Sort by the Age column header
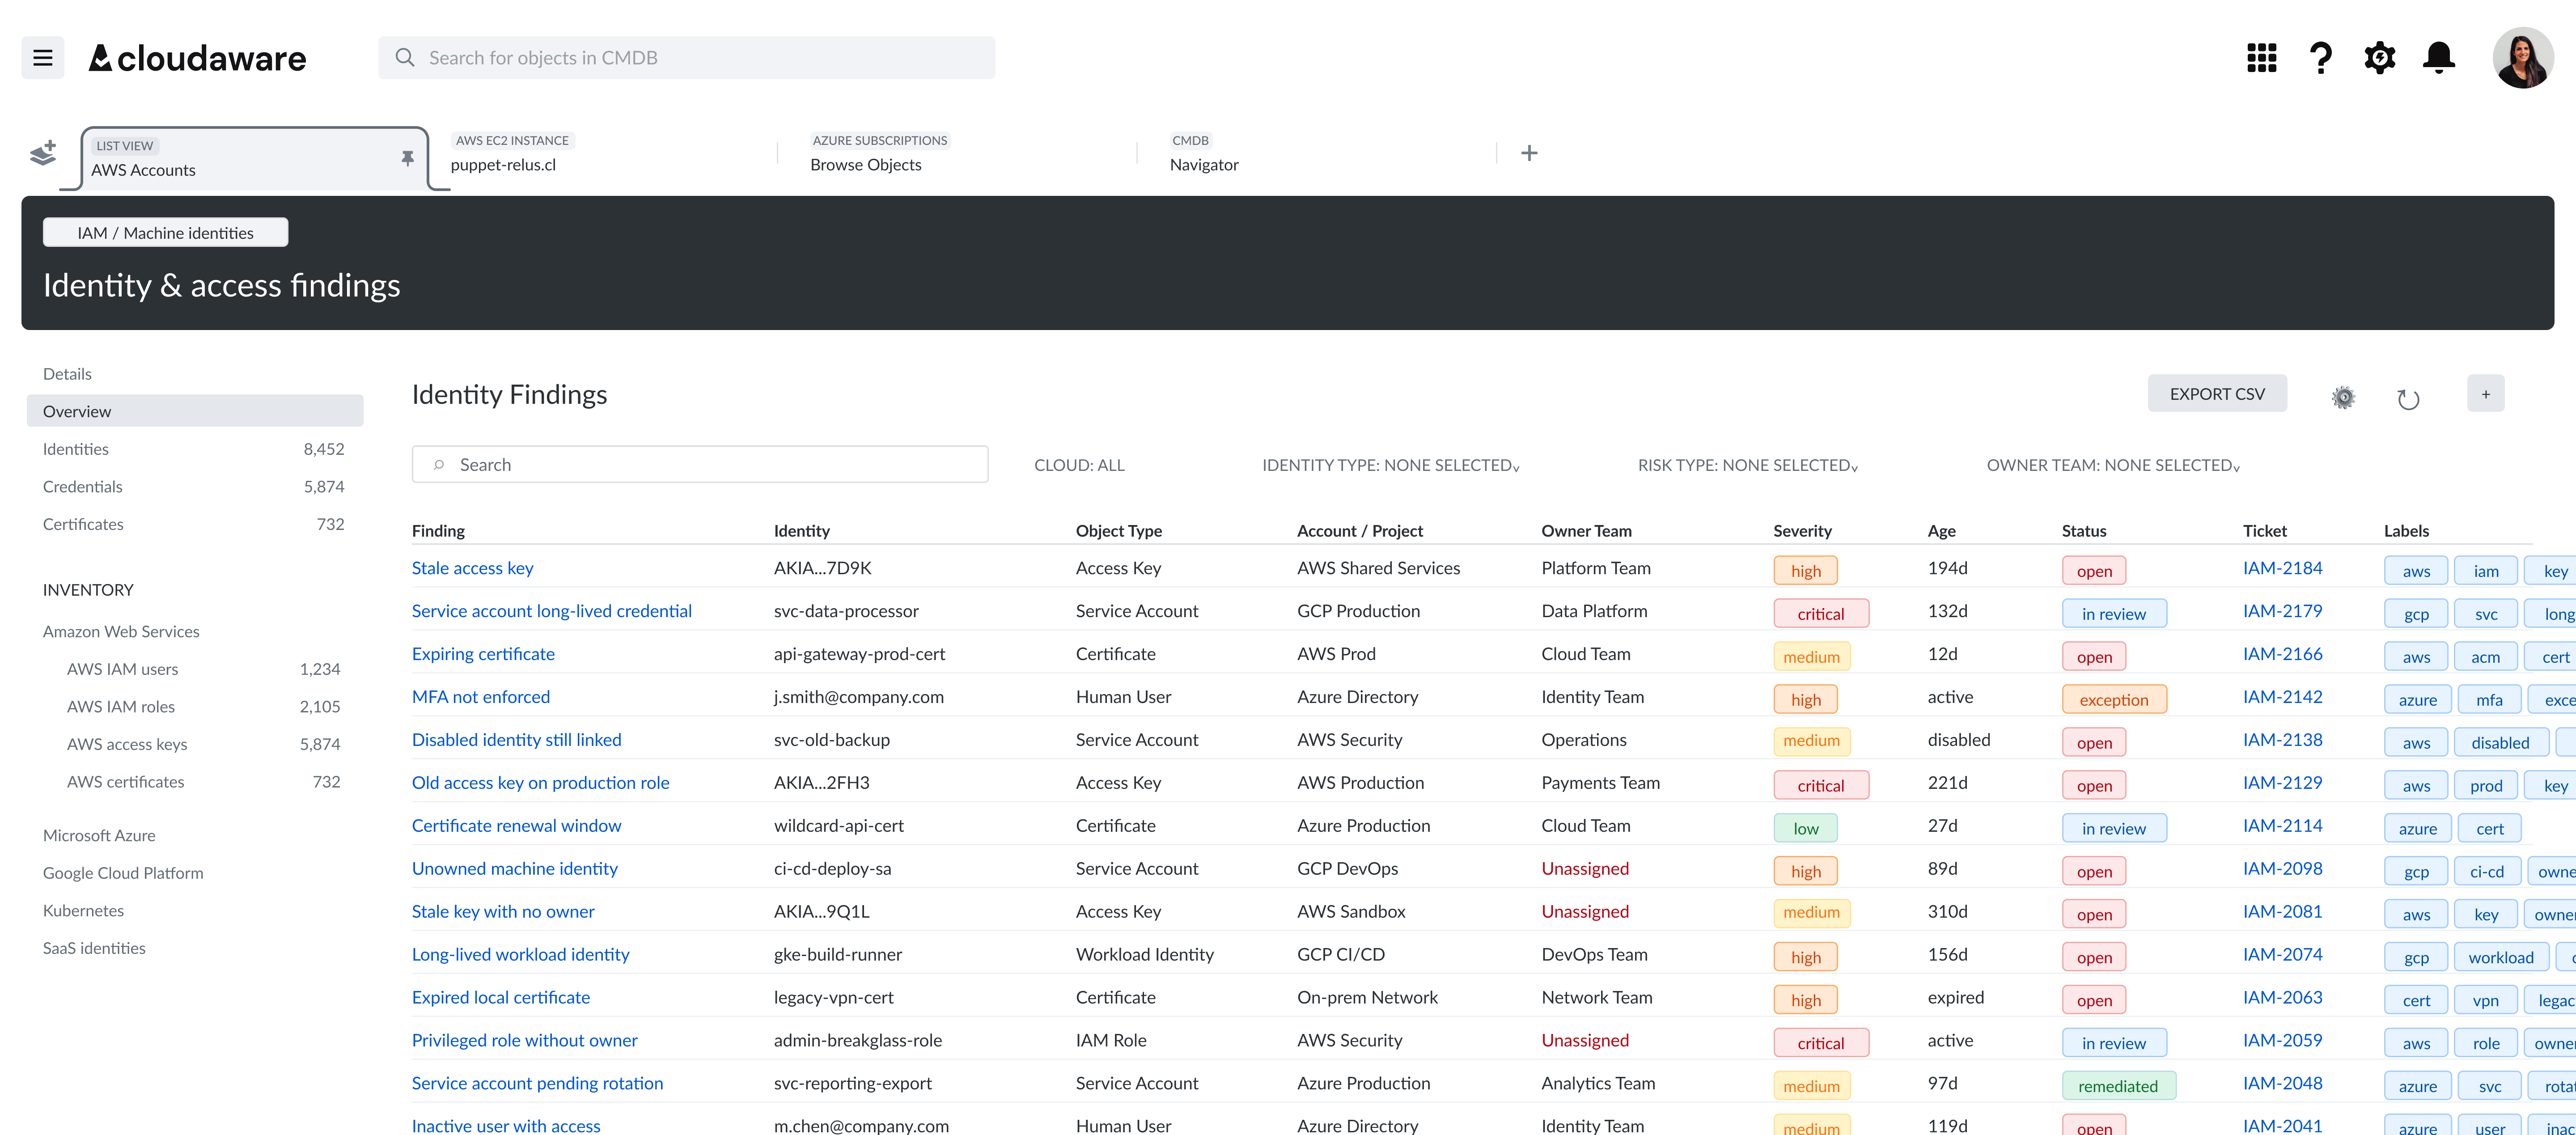 [1941, 531]
